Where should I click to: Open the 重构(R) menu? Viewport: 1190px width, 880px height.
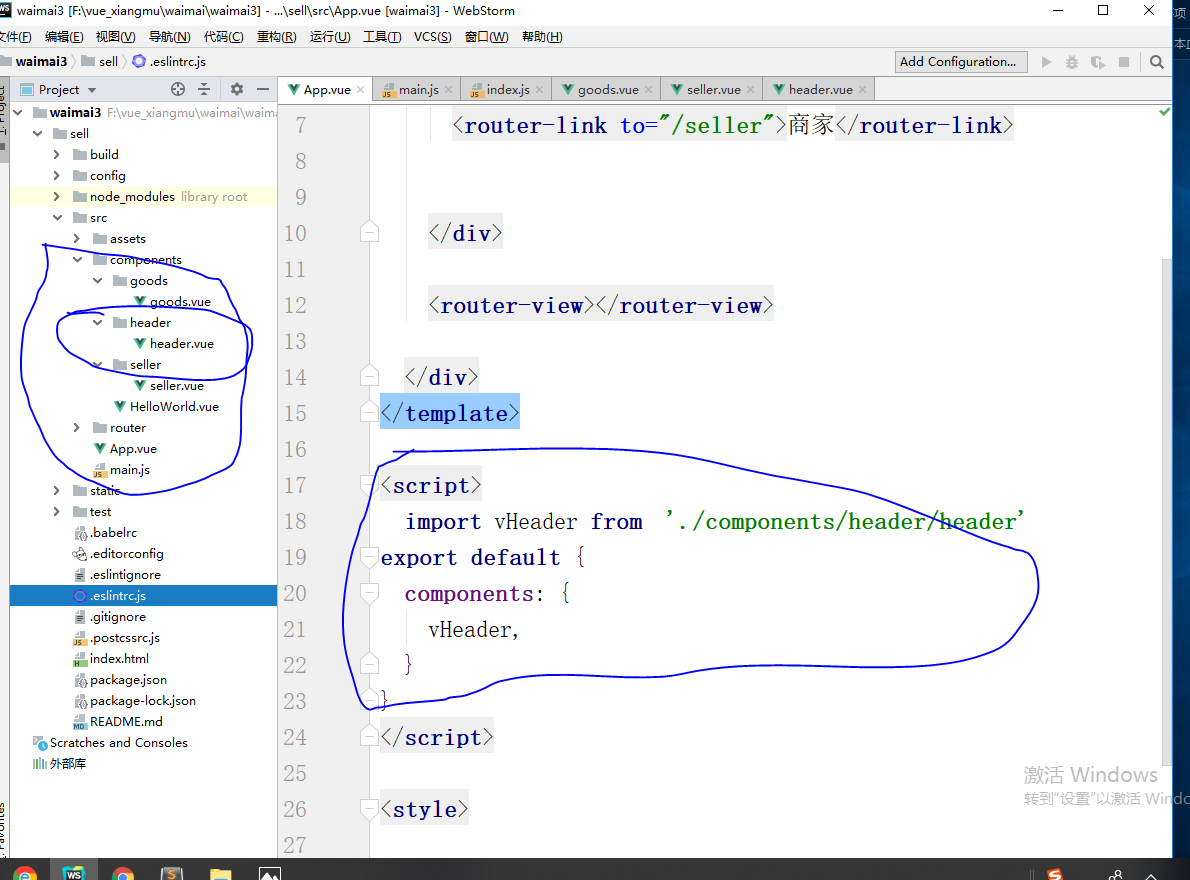click(x=276, y=36)
